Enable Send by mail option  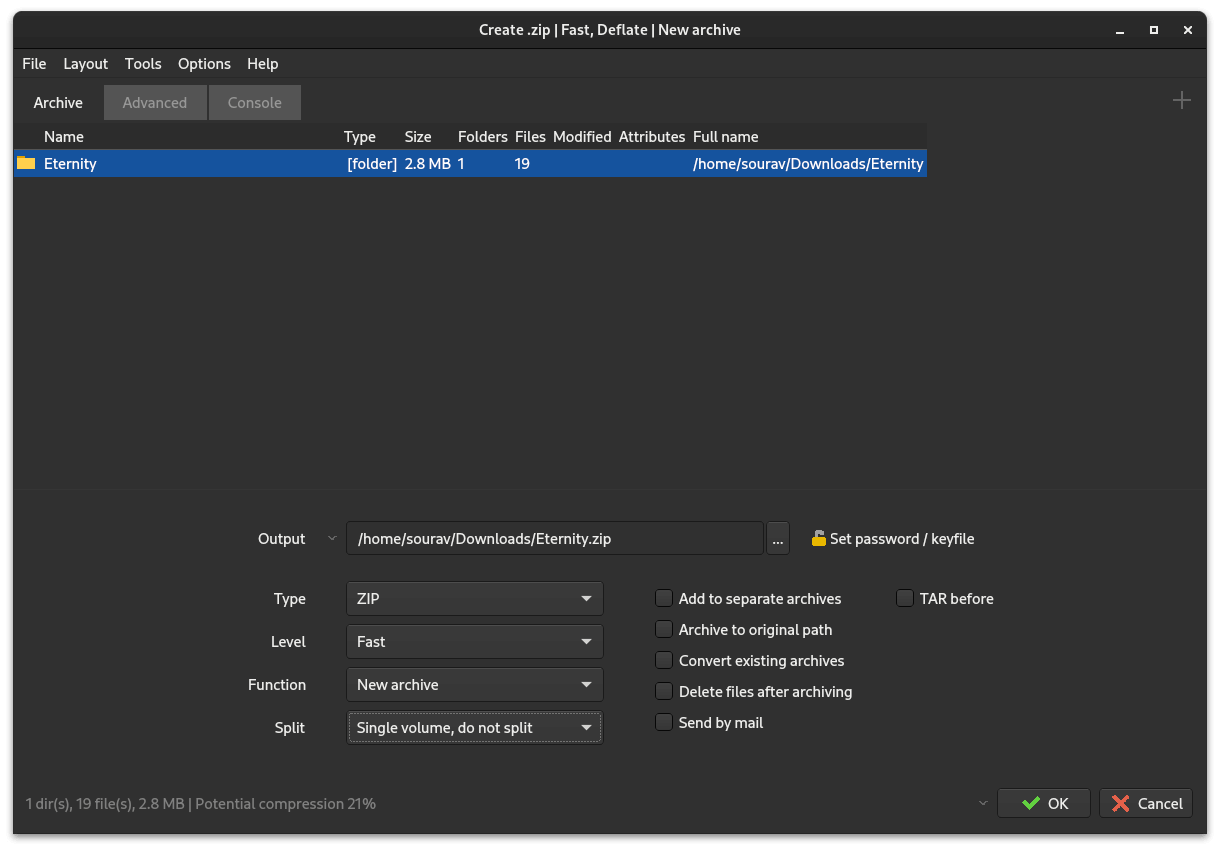point(664,722)
